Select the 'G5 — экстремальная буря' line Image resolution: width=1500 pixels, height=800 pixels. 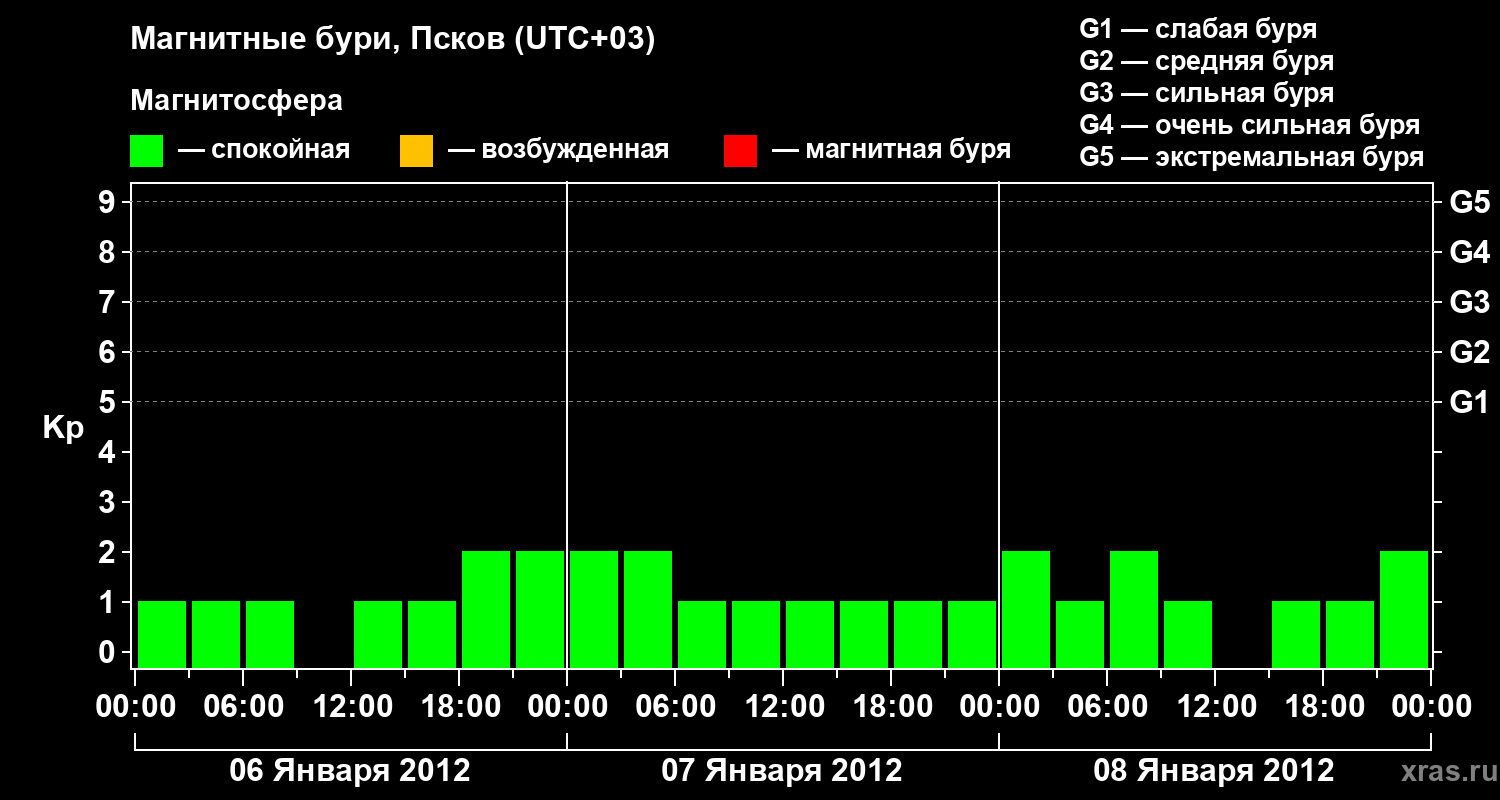pyautogui.click(x=1252, y=157)
